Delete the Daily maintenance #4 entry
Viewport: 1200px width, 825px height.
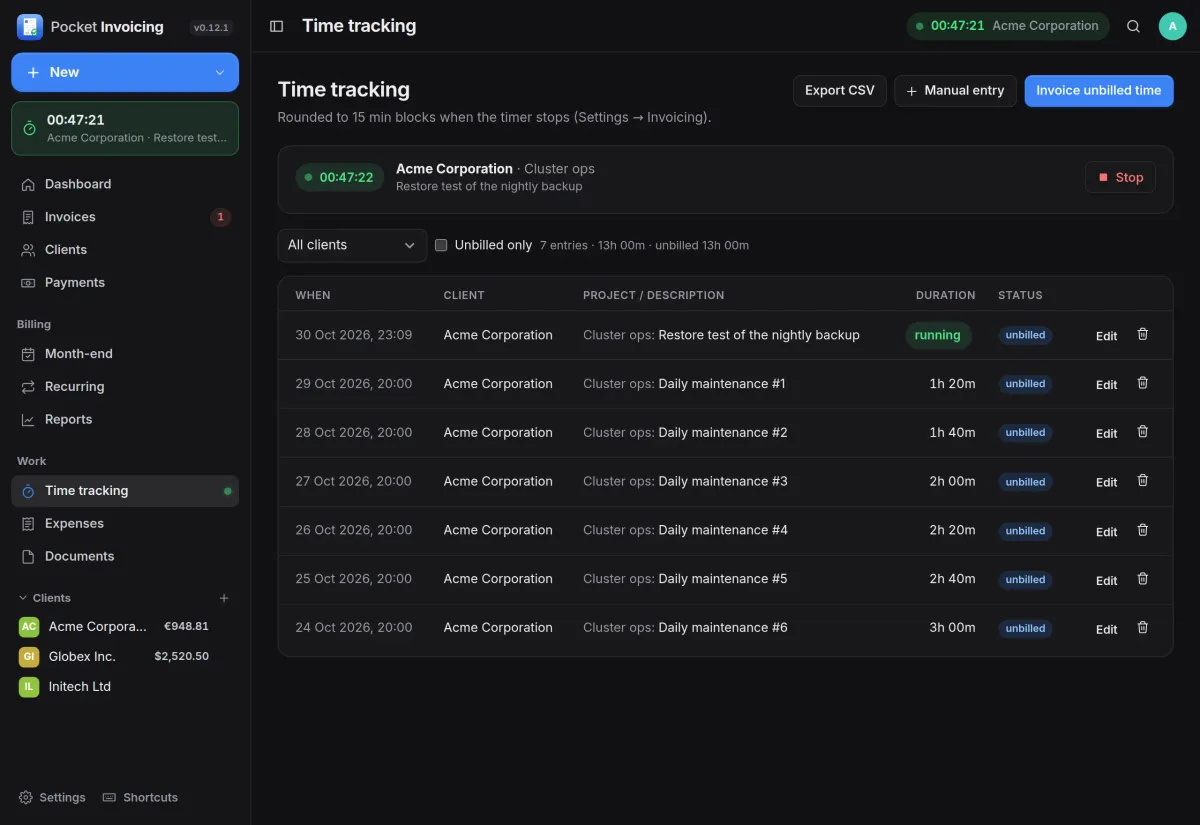coord(1143,530)
